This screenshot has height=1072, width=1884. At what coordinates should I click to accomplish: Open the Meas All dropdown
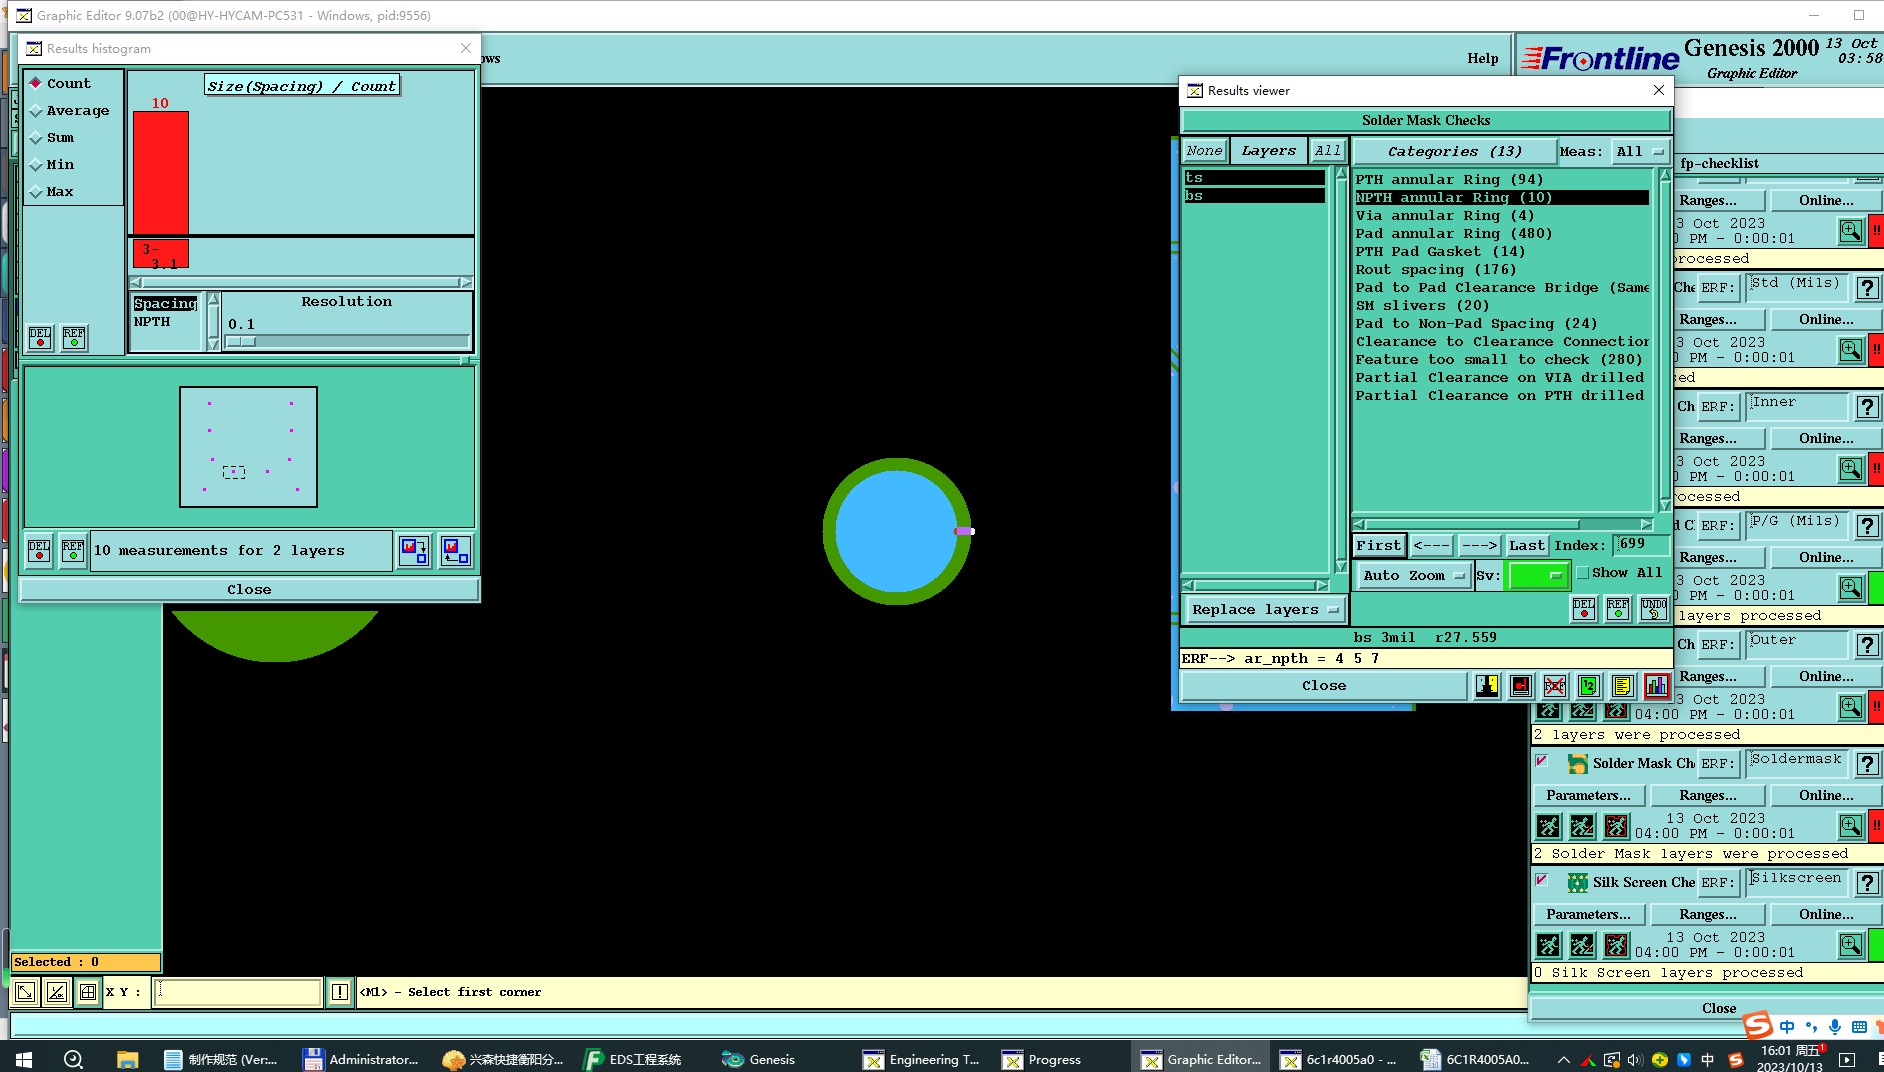1638,151
